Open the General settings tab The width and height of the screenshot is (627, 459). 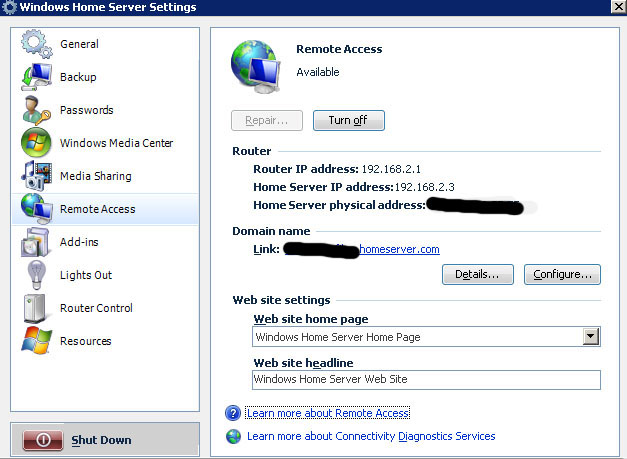tap(79, 44)
